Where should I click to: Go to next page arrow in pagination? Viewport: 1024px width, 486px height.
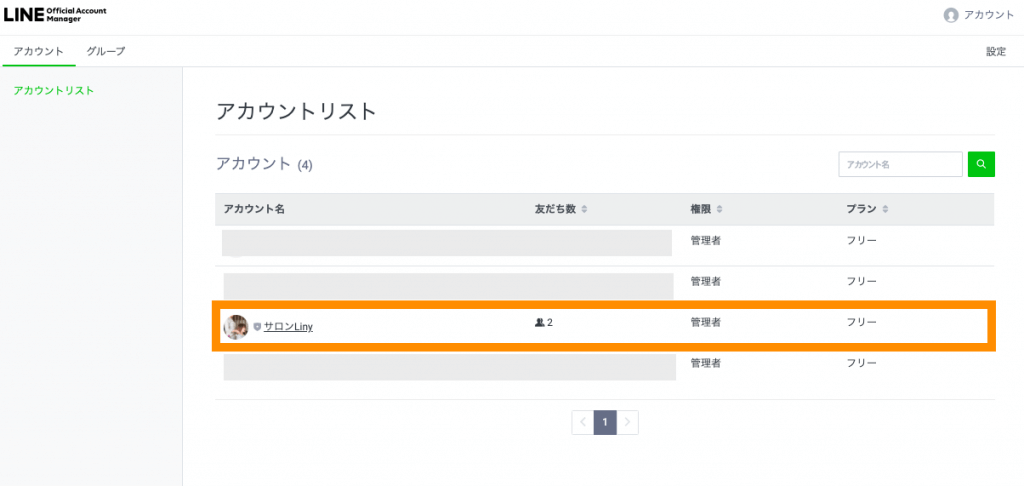628,423
